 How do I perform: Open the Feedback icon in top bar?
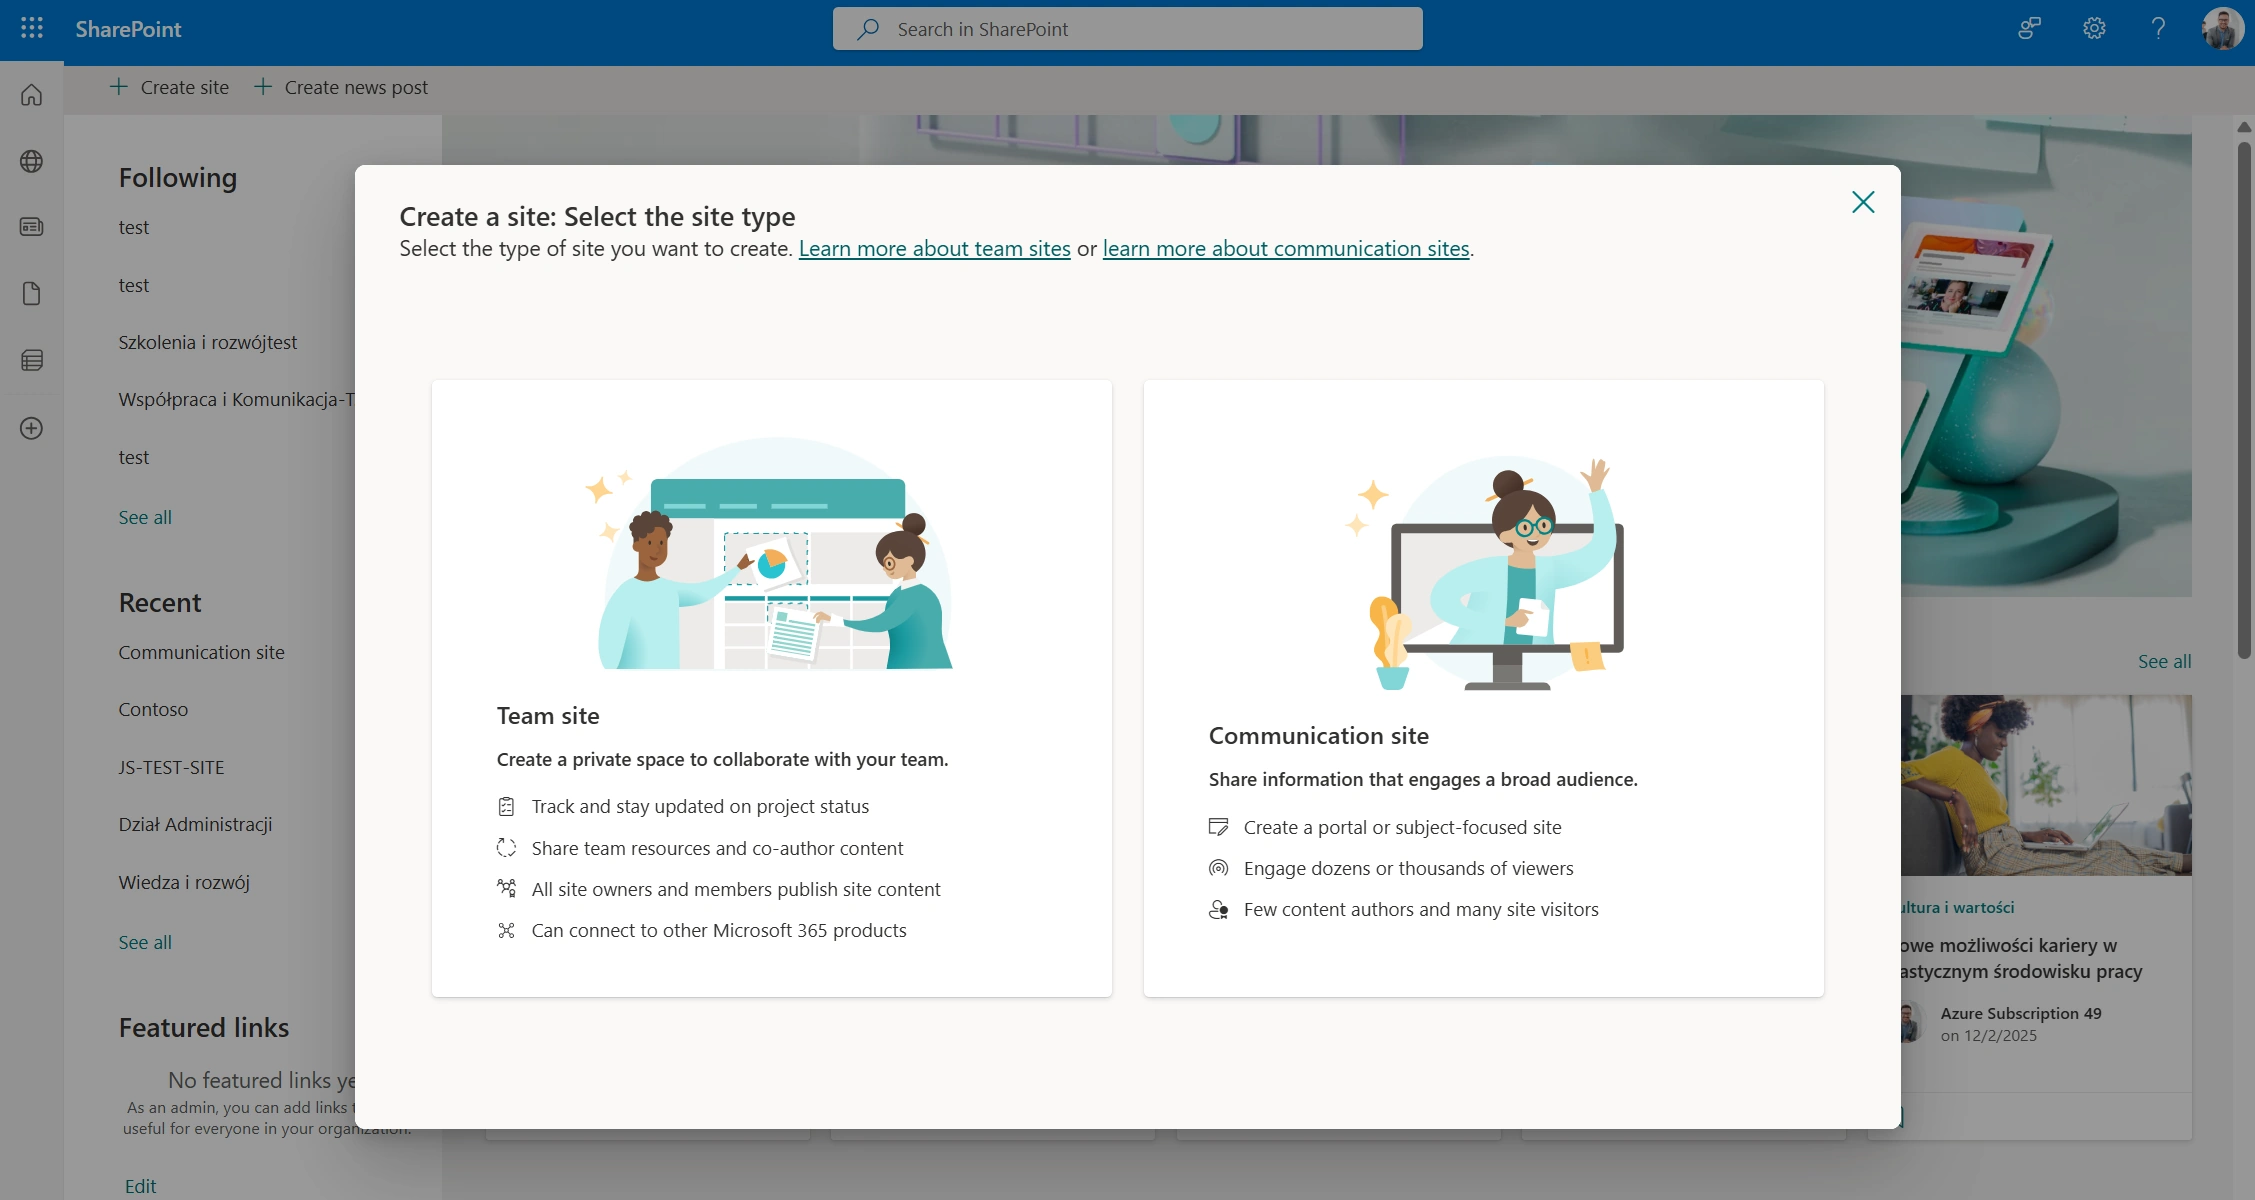coord(2027,28)
